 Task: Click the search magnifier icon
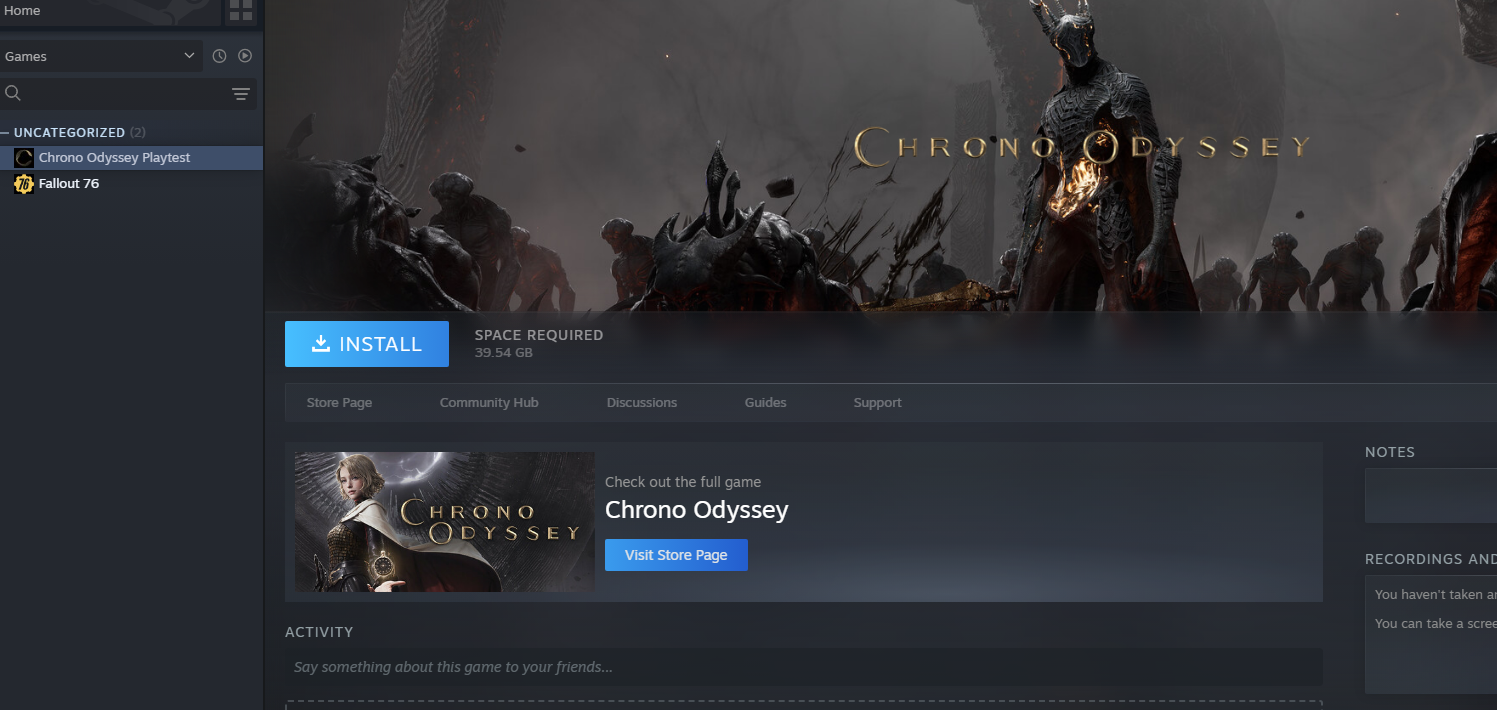pyautogui.click(x=13, y=93)
